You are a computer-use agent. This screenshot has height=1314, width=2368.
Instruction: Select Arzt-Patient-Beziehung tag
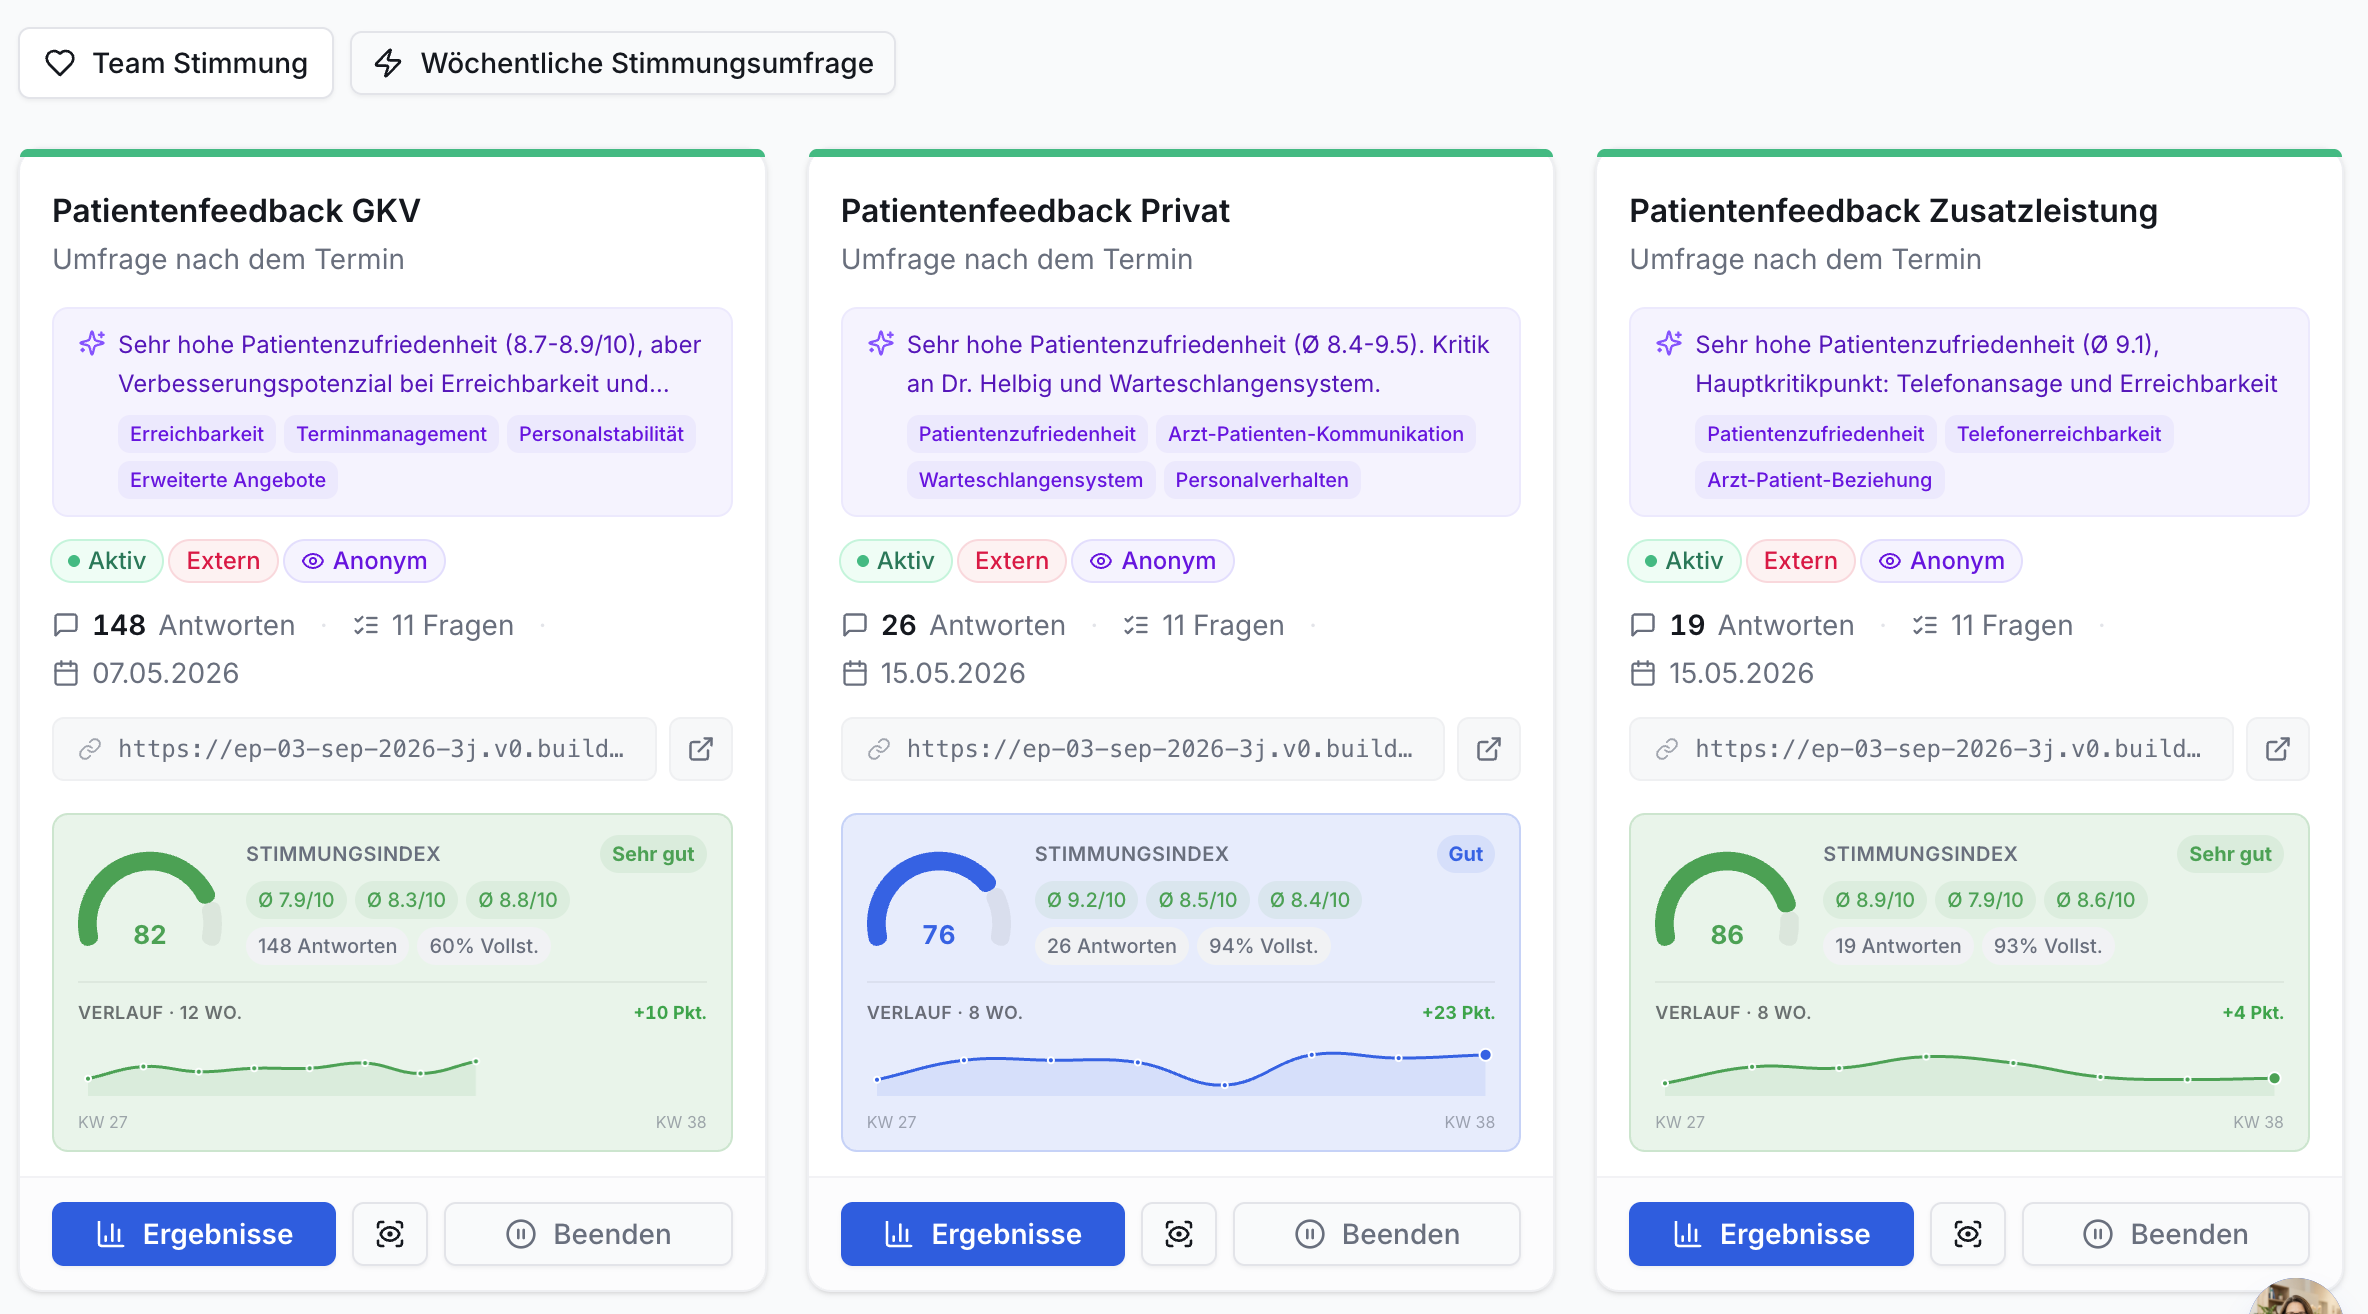click(x=1819, y=480)
